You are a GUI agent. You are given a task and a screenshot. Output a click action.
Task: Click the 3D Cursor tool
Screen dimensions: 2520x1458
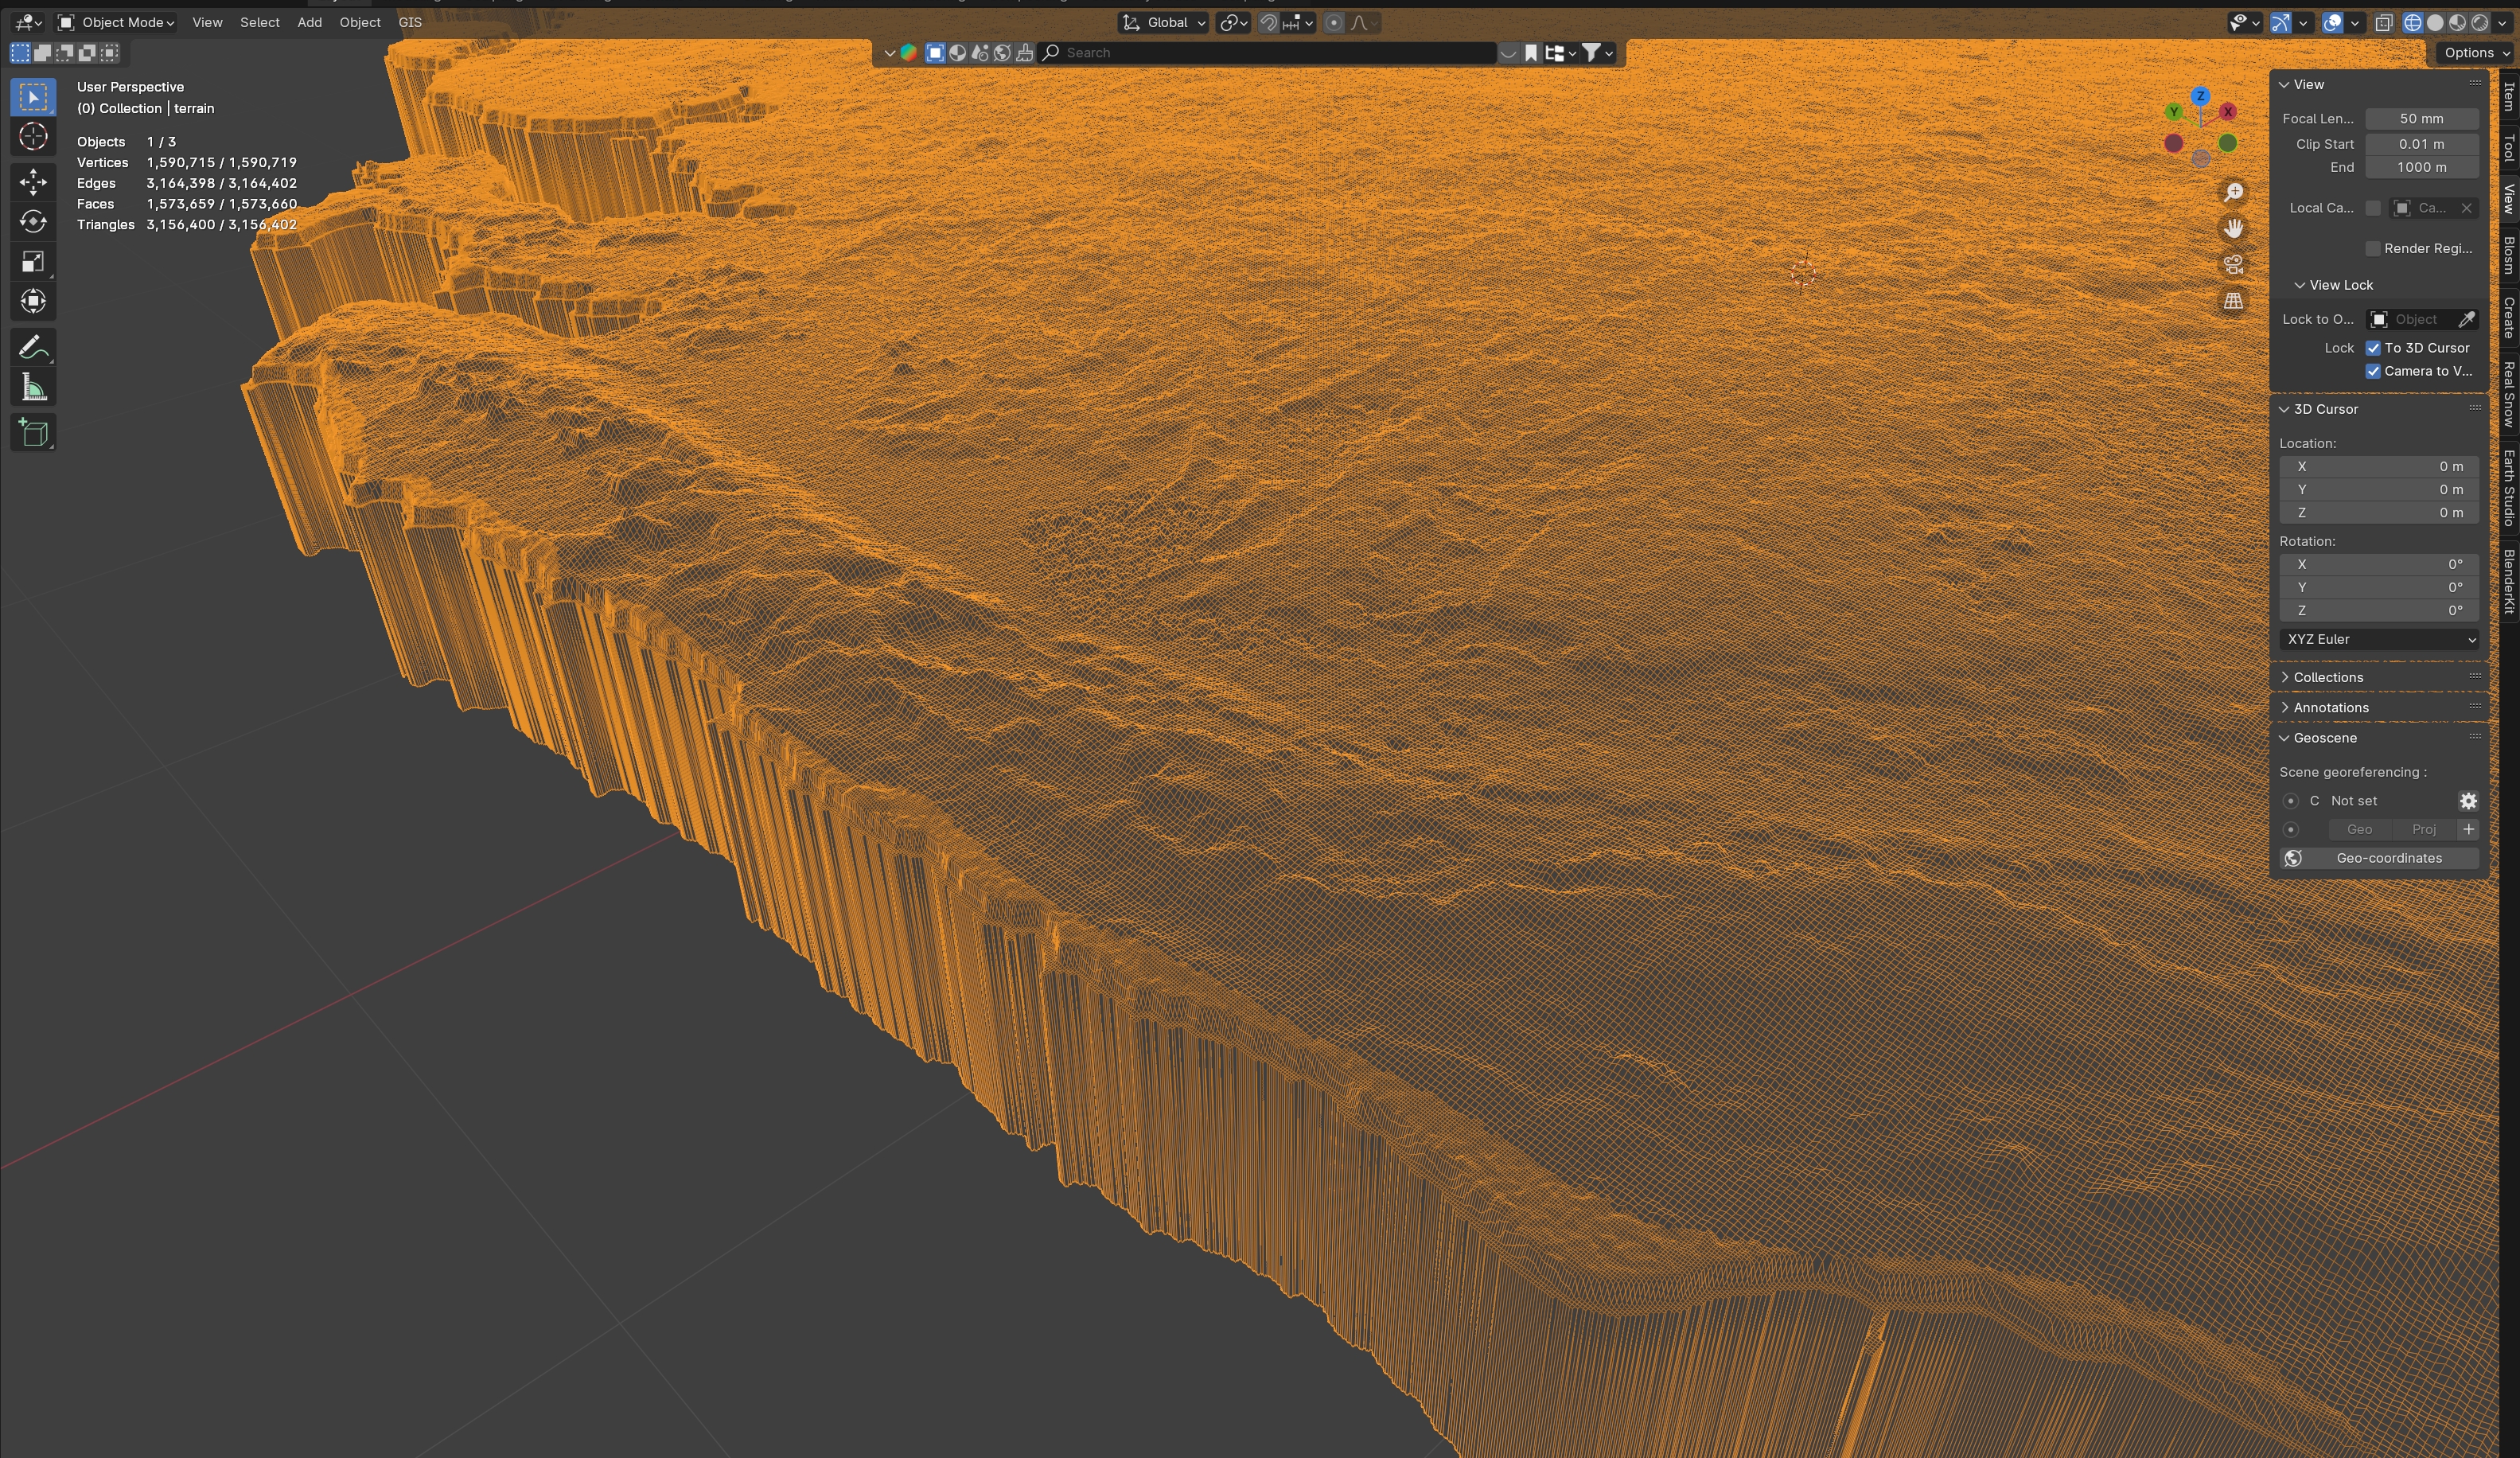tap(33, 137)
